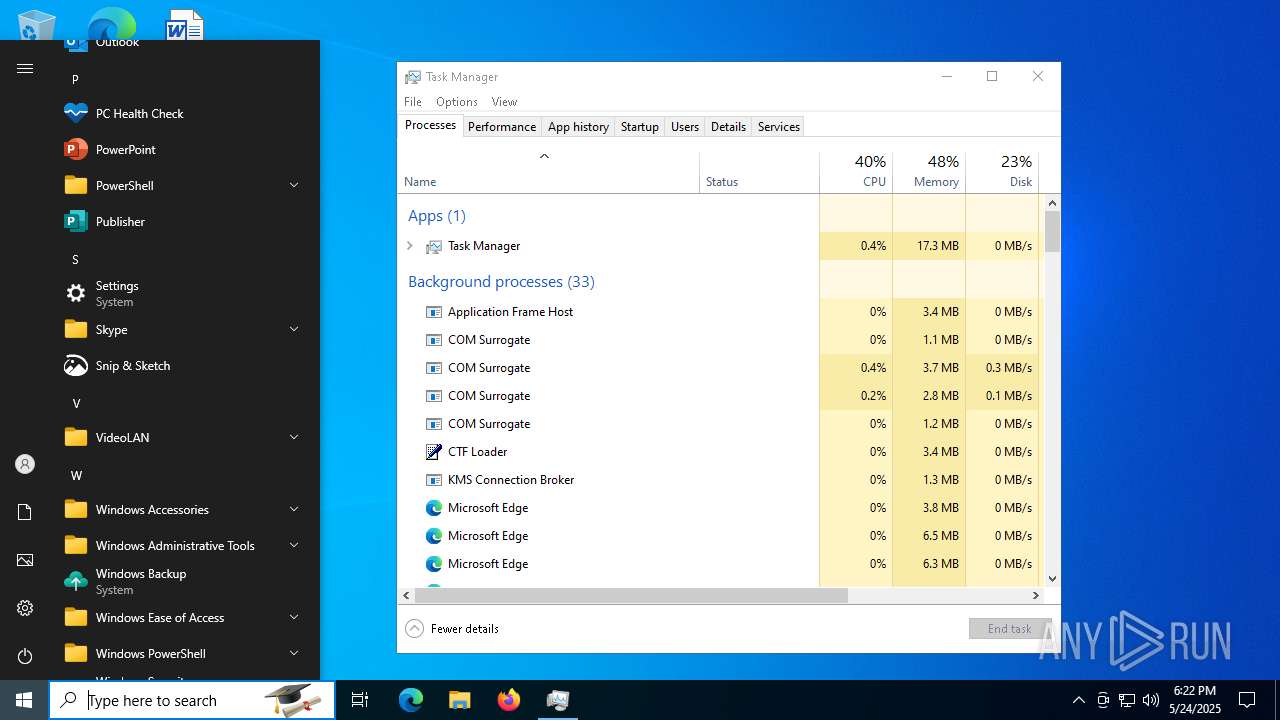Open network icon in system tray

pyautogui.click(x=1127, y=700)
